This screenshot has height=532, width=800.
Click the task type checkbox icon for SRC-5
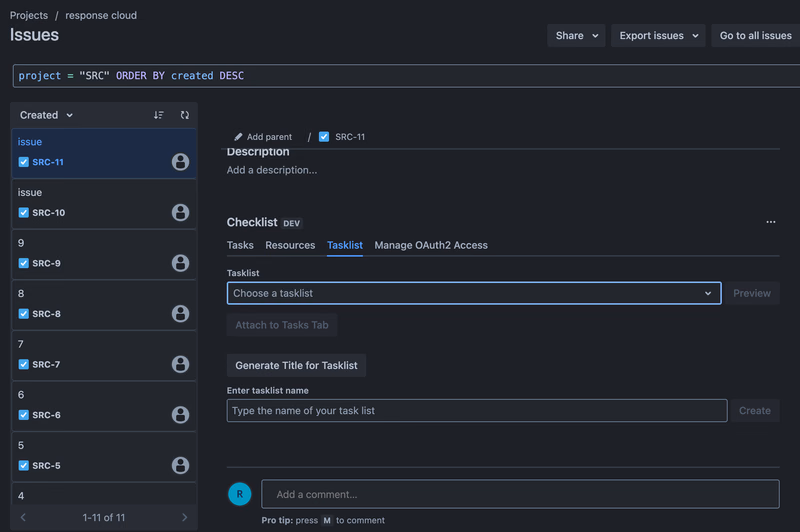23,465
